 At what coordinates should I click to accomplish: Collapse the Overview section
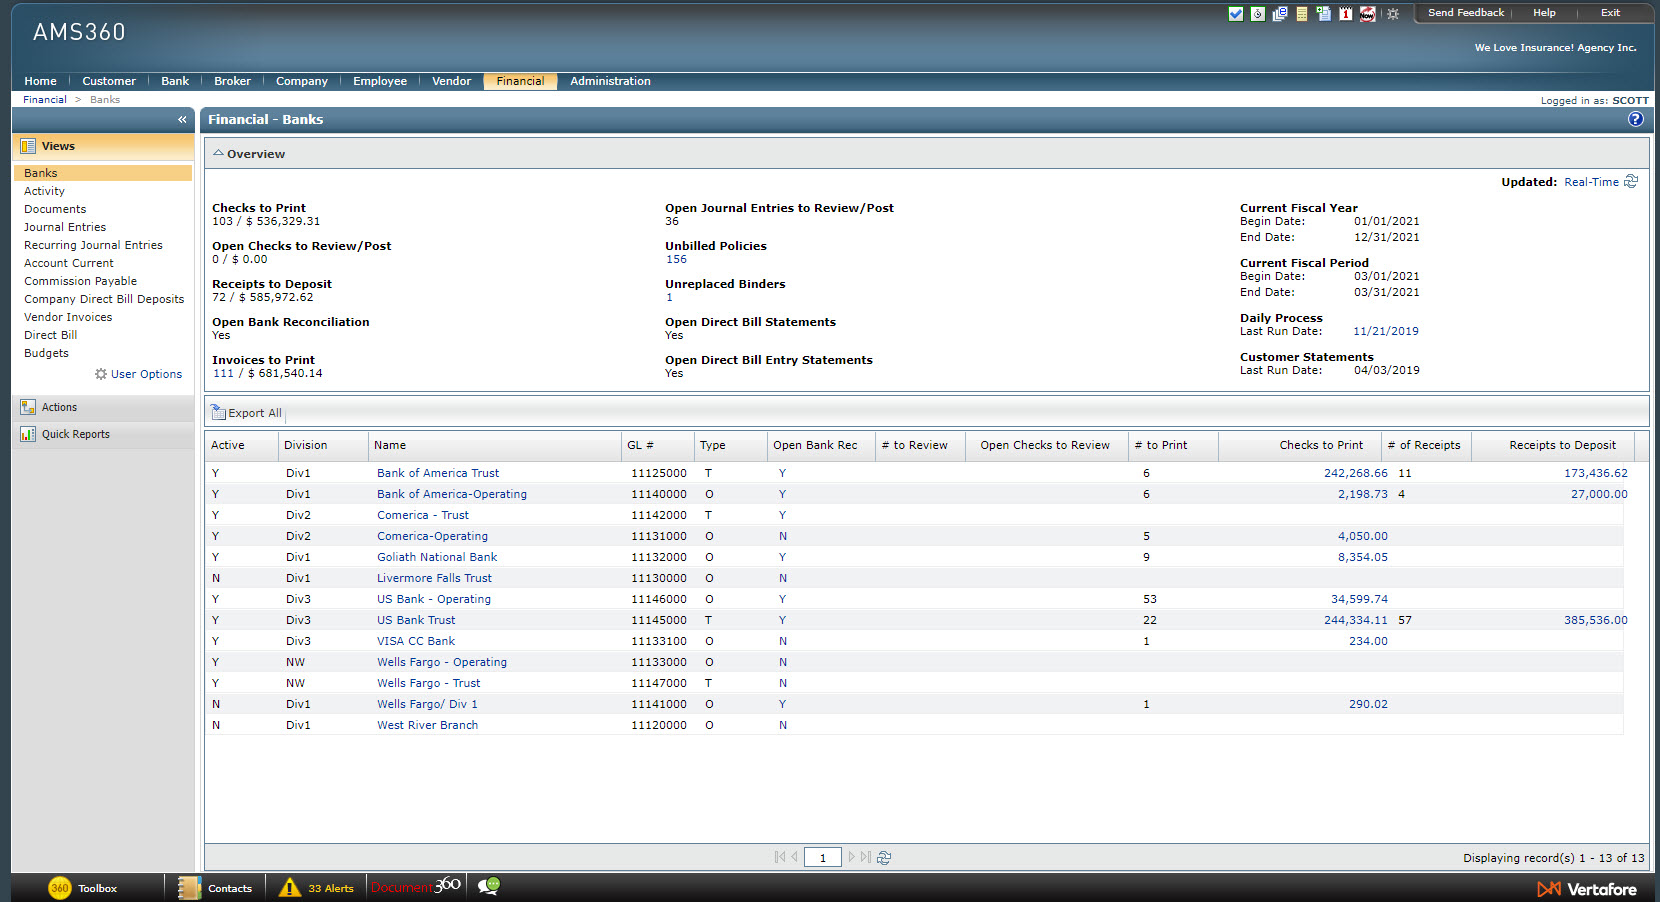[219, 154]
